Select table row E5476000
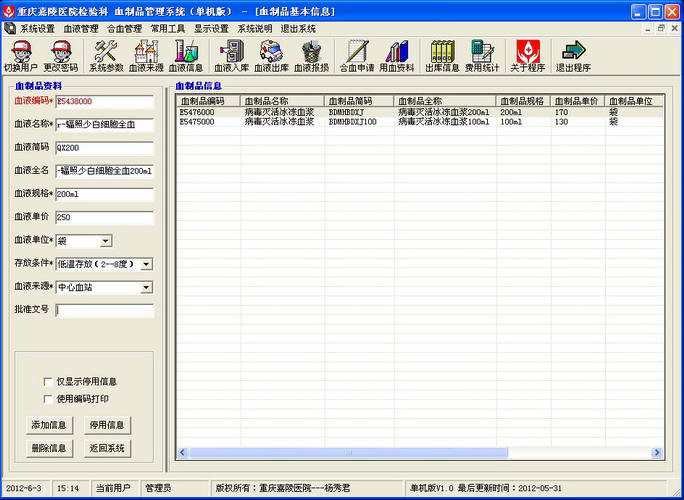The width and height of the screenshot is (684, 500). click(420, 112)
